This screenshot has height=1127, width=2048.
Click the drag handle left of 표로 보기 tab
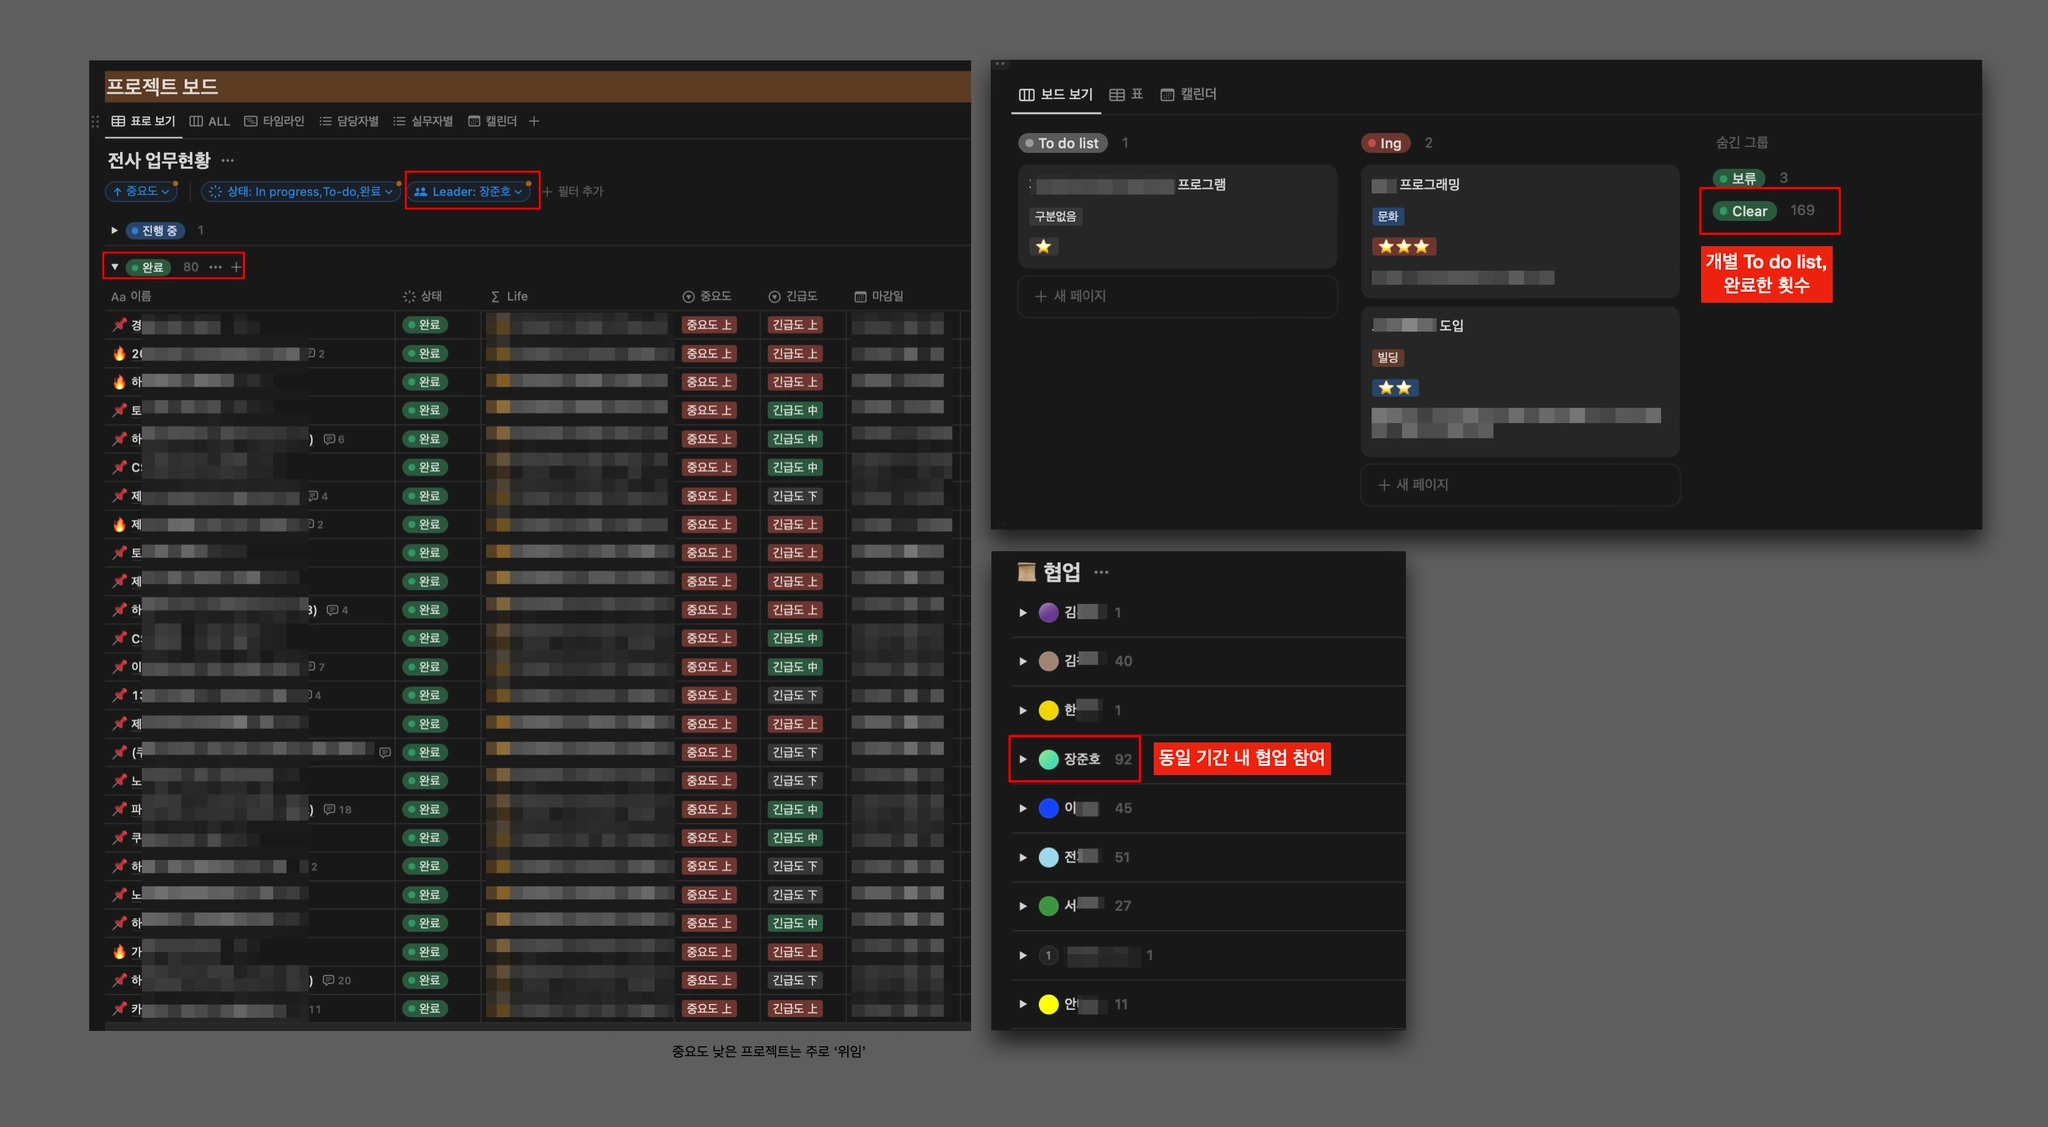click(x=95, y=121)
